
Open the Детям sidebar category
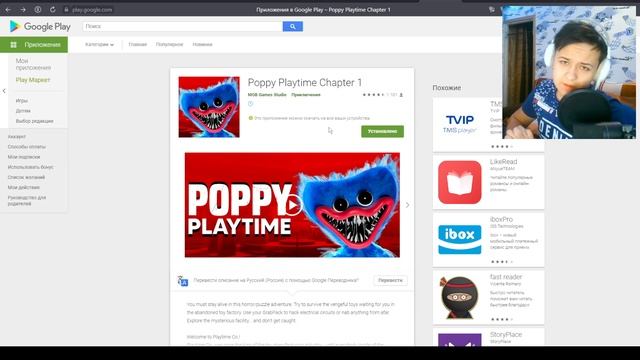[23, 111]
